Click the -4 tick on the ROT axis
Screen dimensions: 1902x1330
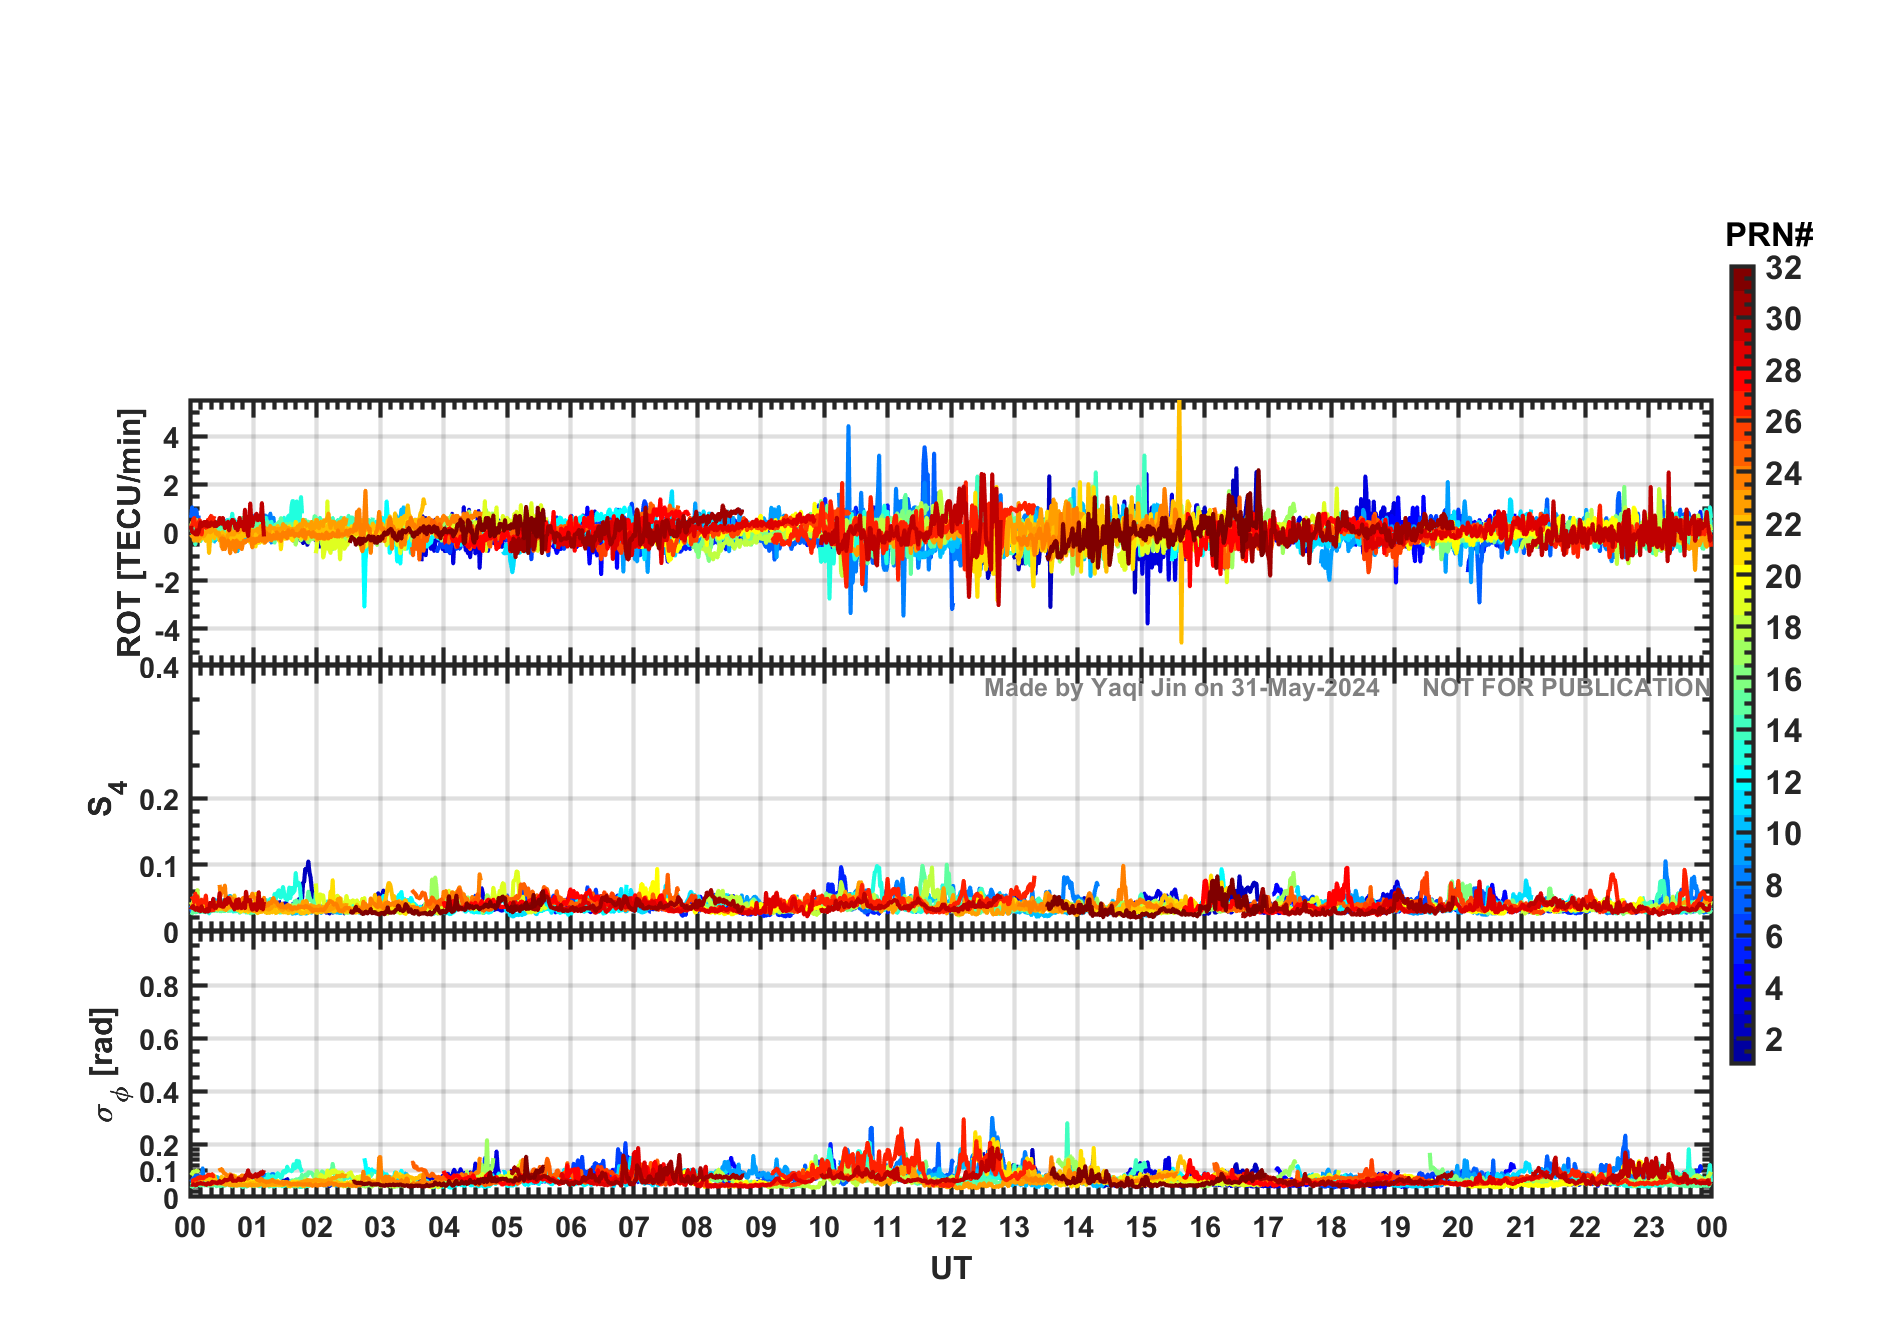pyautogui.click(x=165, y=631)
